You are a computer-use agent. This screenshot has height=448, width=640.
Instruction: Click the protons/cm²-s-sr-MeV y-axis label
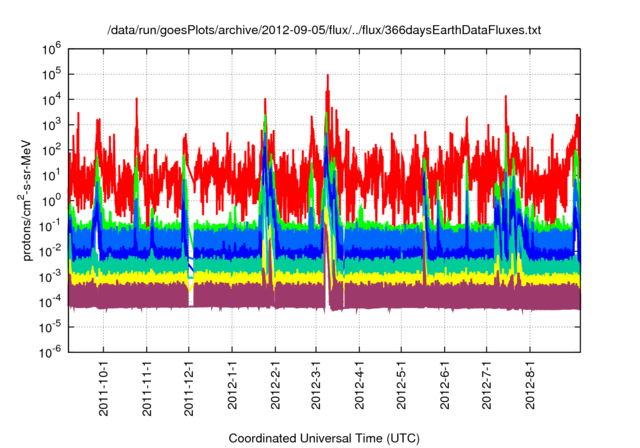29,199
